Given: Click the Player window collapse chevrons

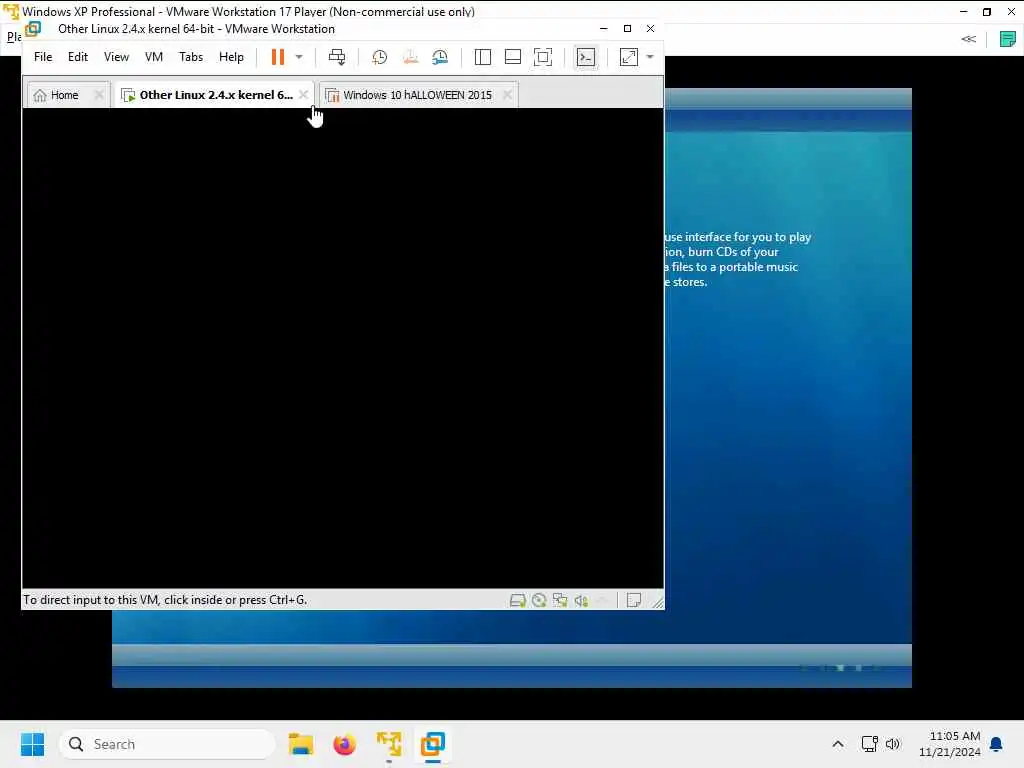Looking at the screenshot, I should [x=968, y=39].
